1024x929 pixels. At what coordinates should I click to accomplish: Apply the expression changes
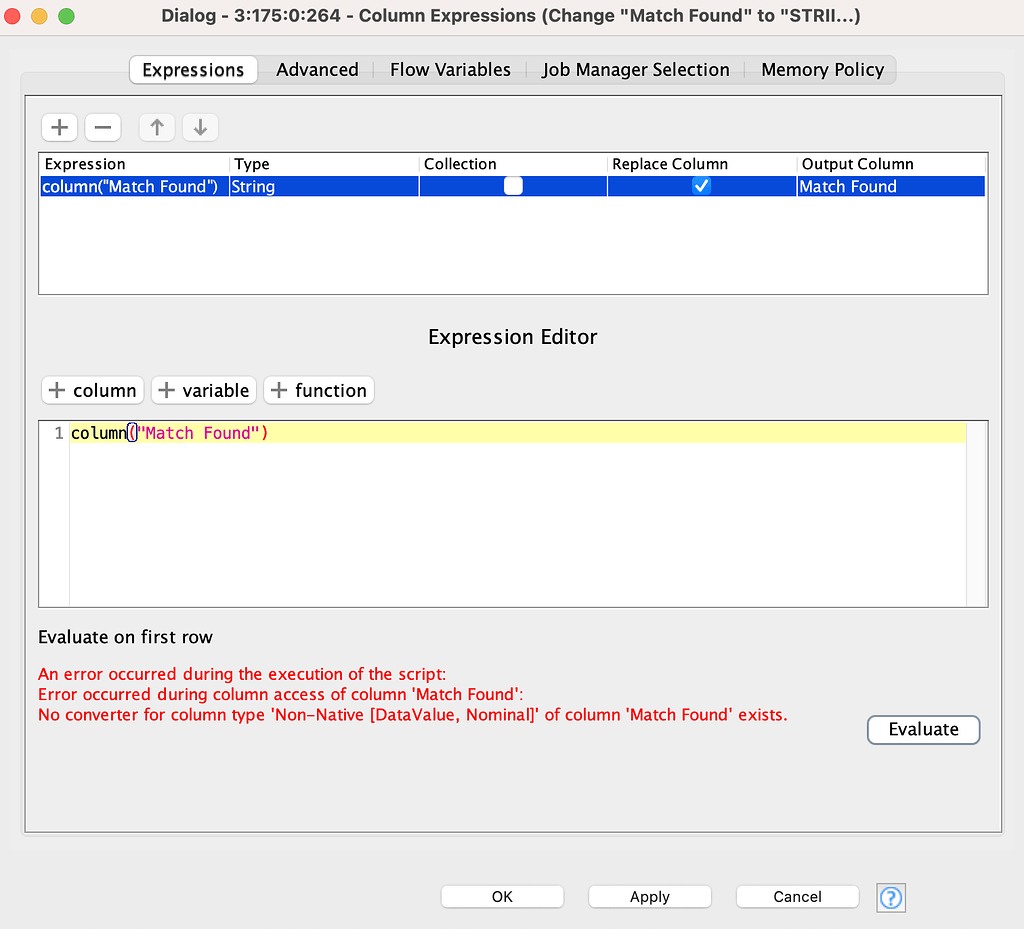[x=649, y=896]
